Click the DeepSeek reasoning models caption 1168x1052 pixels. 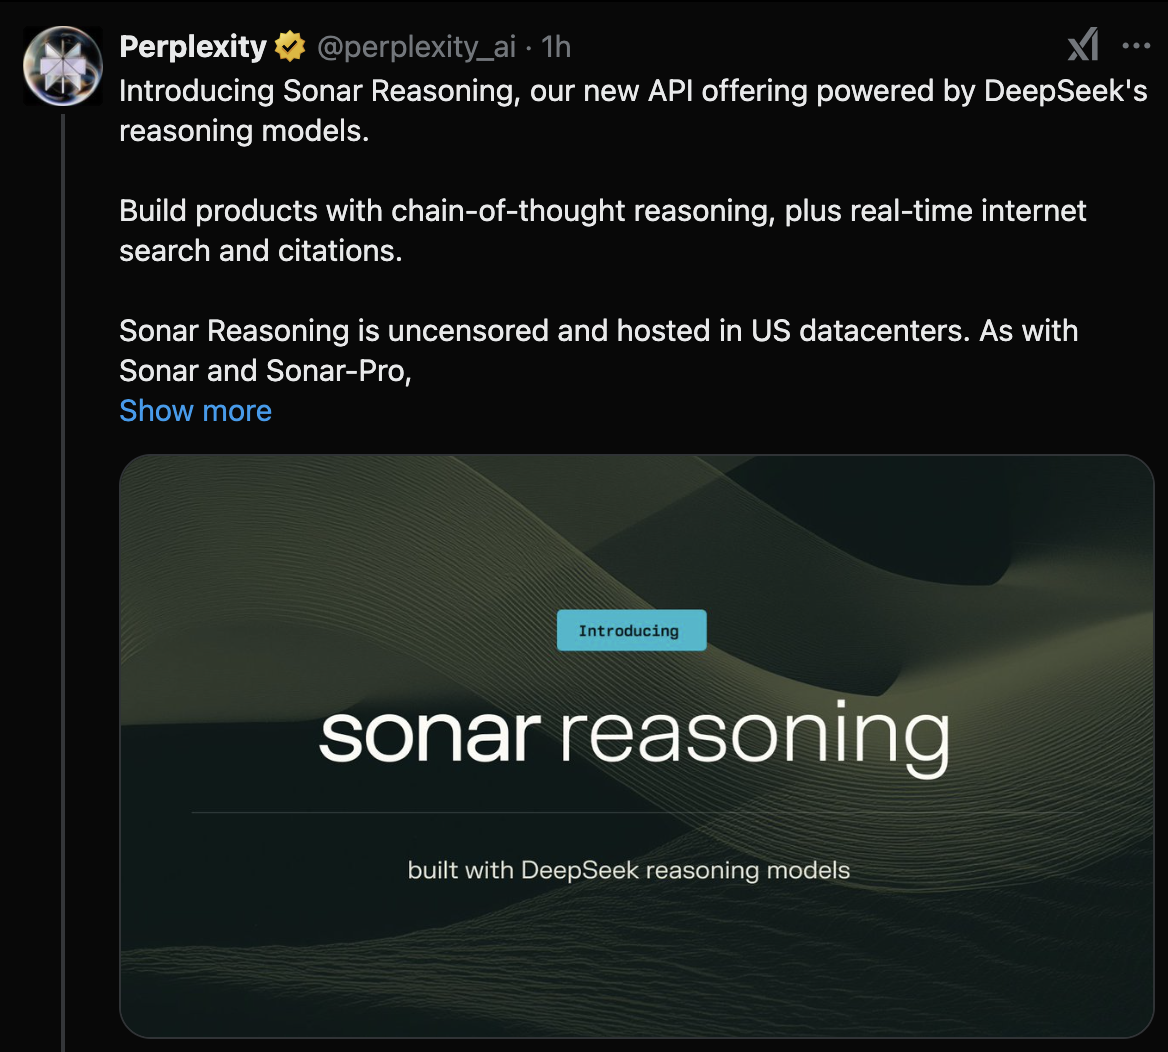coord(628,870)
